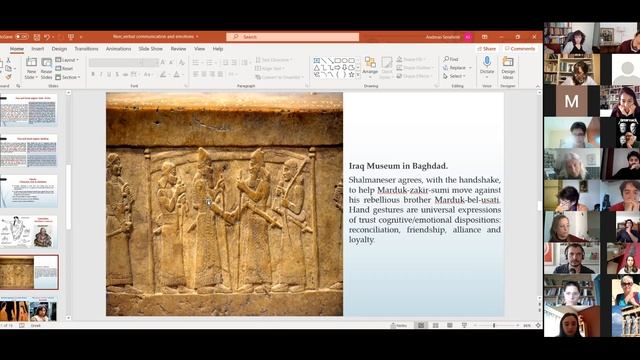This screenshot has width=640, height=360.
Task: Click the Bullets list icon
Action: click(x=197, y=62)
